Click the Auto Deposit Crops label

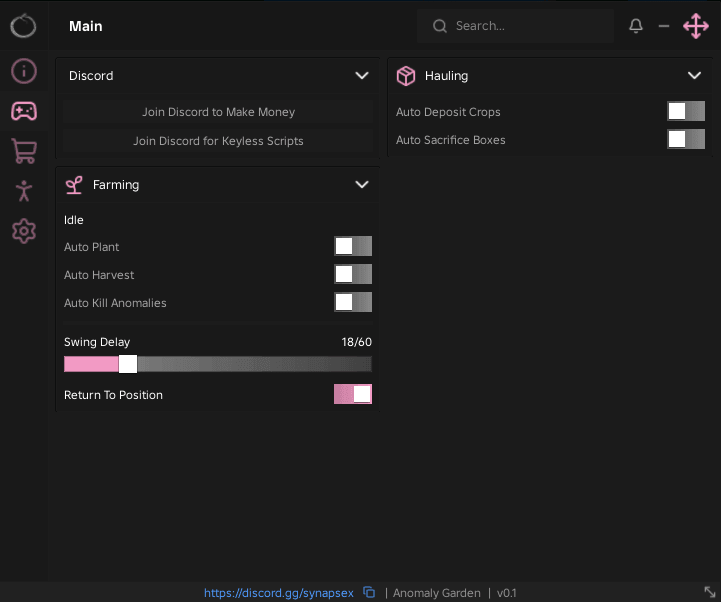click(448, 112)
